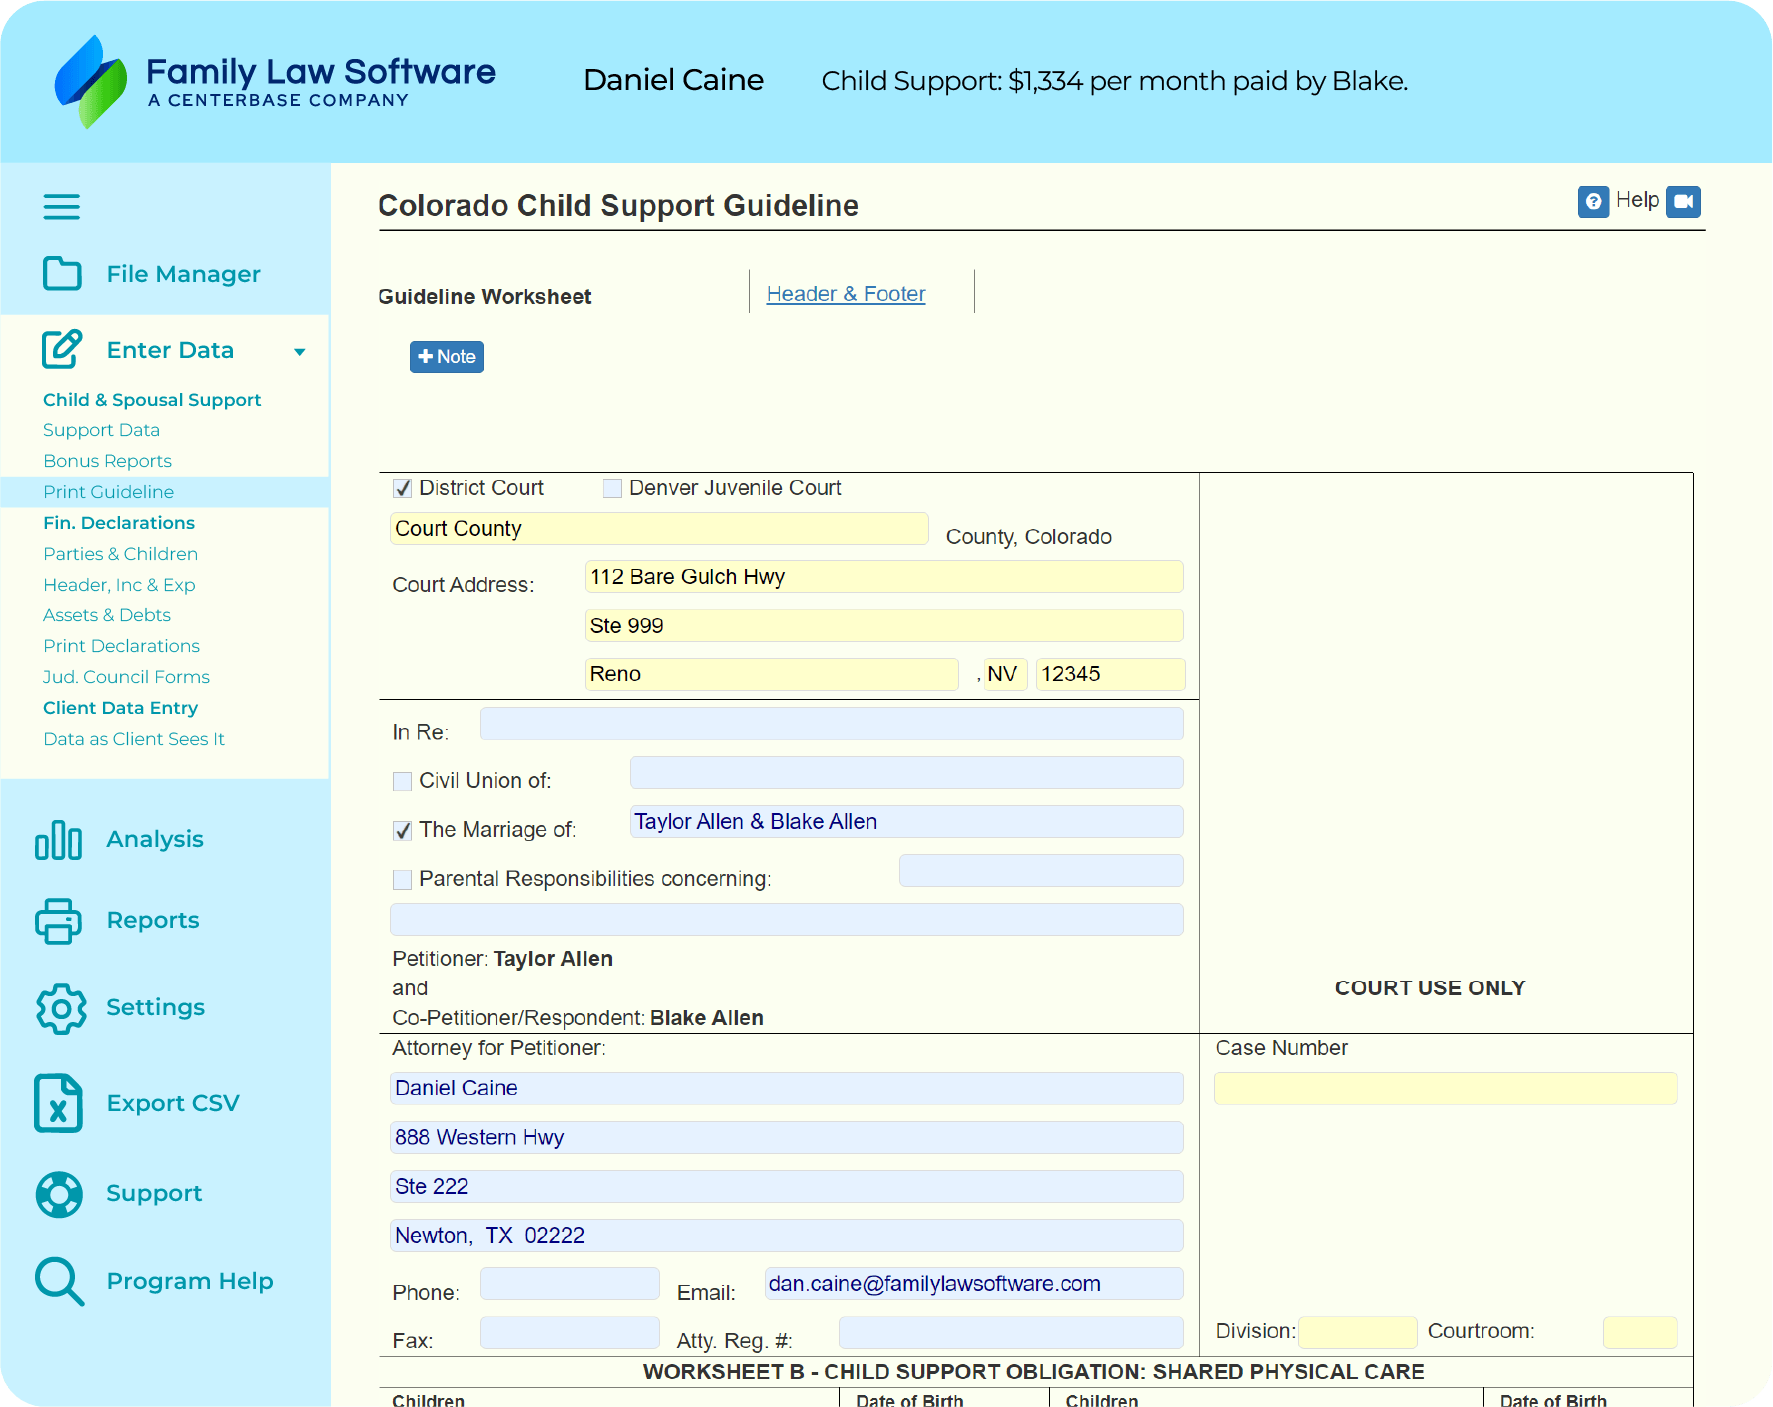Click the Program Help magnifier icon
This screenshot has height=1407, width=1773.
[x=59, y=1281]
